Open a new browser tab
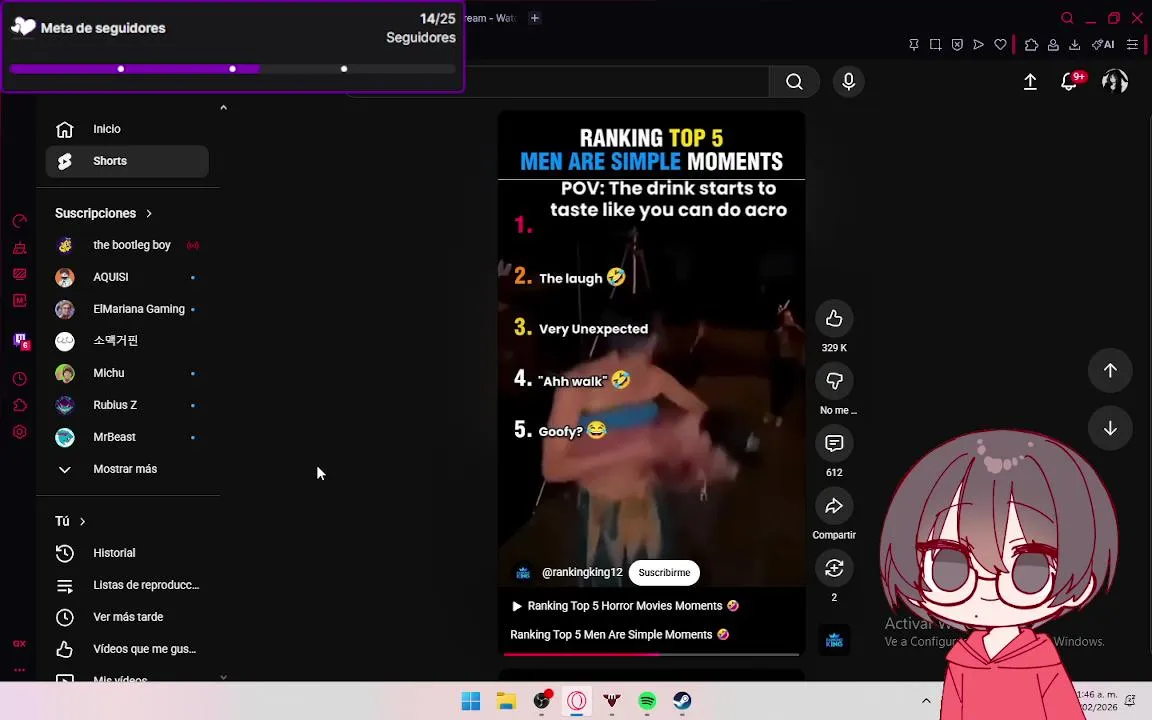This screenshot has height=720, width=1152. point(535,18)
